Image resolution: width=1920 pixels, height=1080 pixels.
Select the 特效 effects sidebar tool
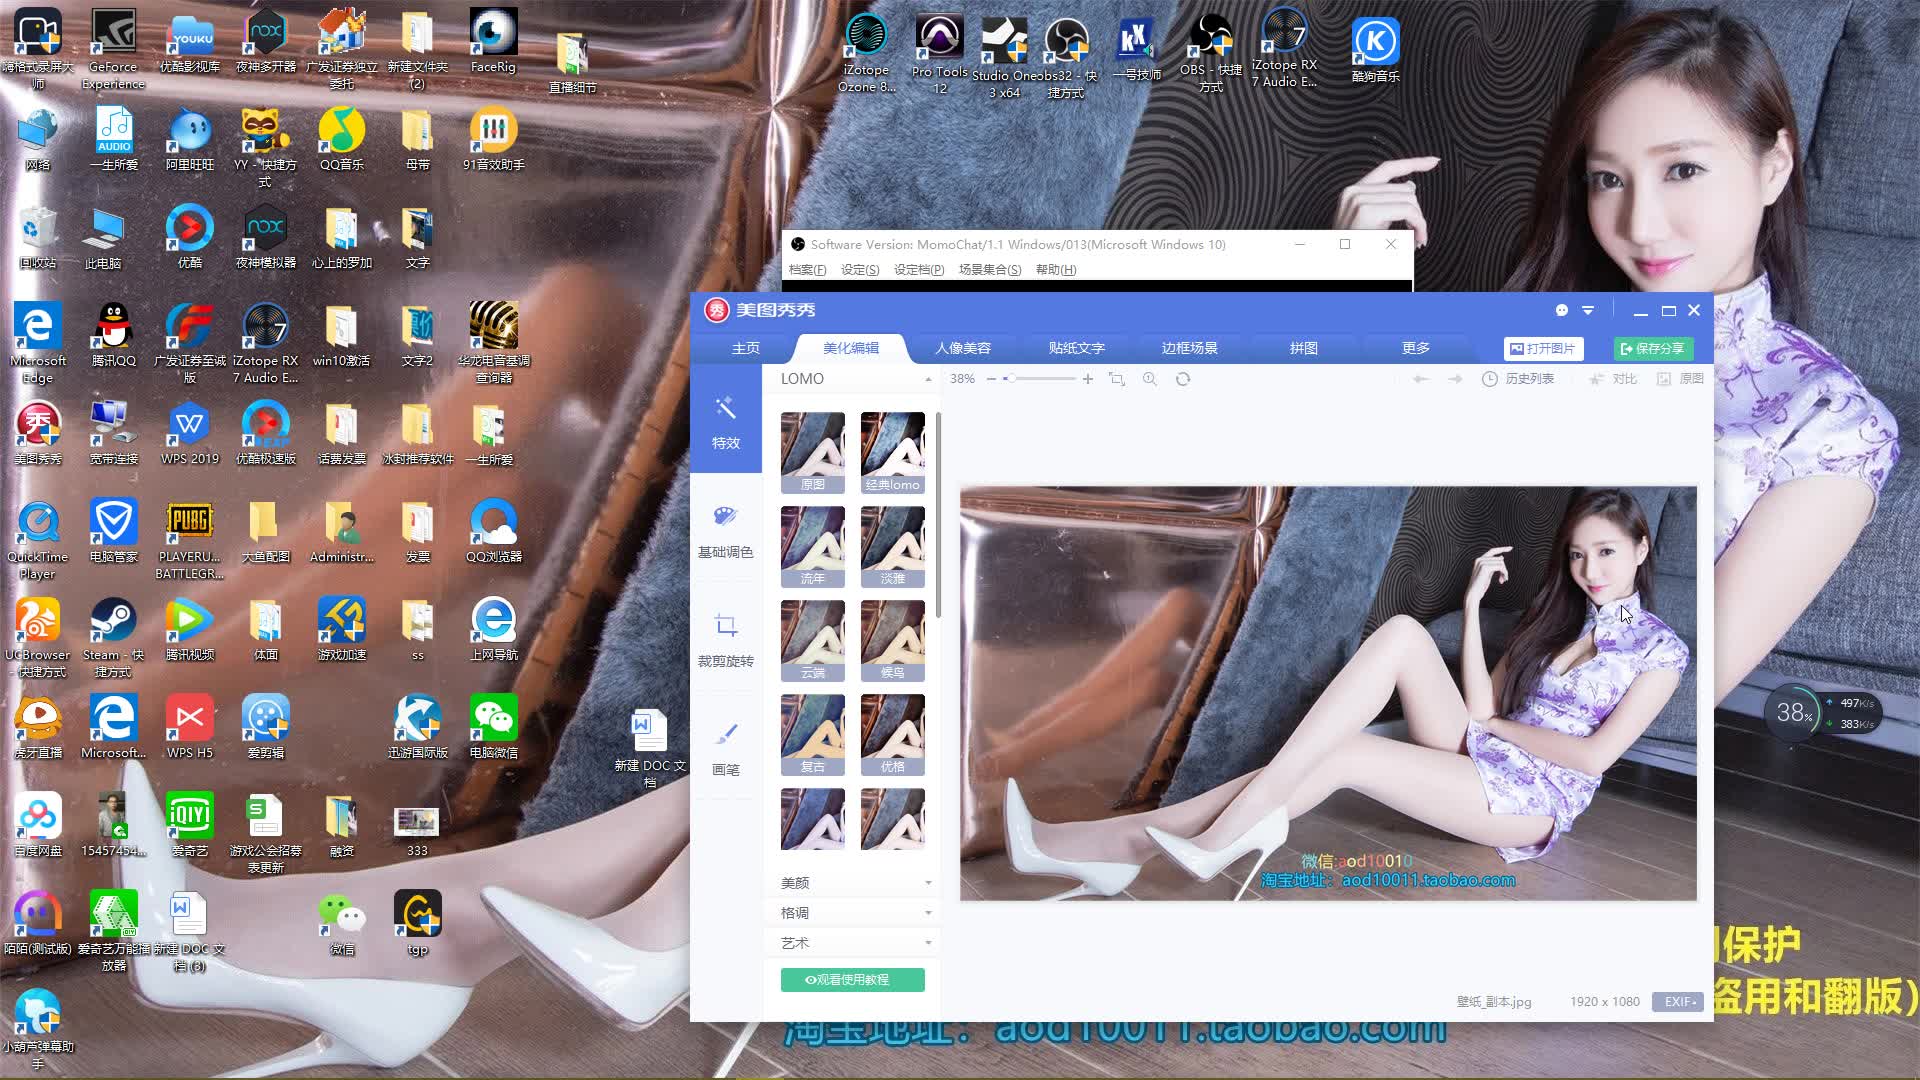[x=725, y=421]
